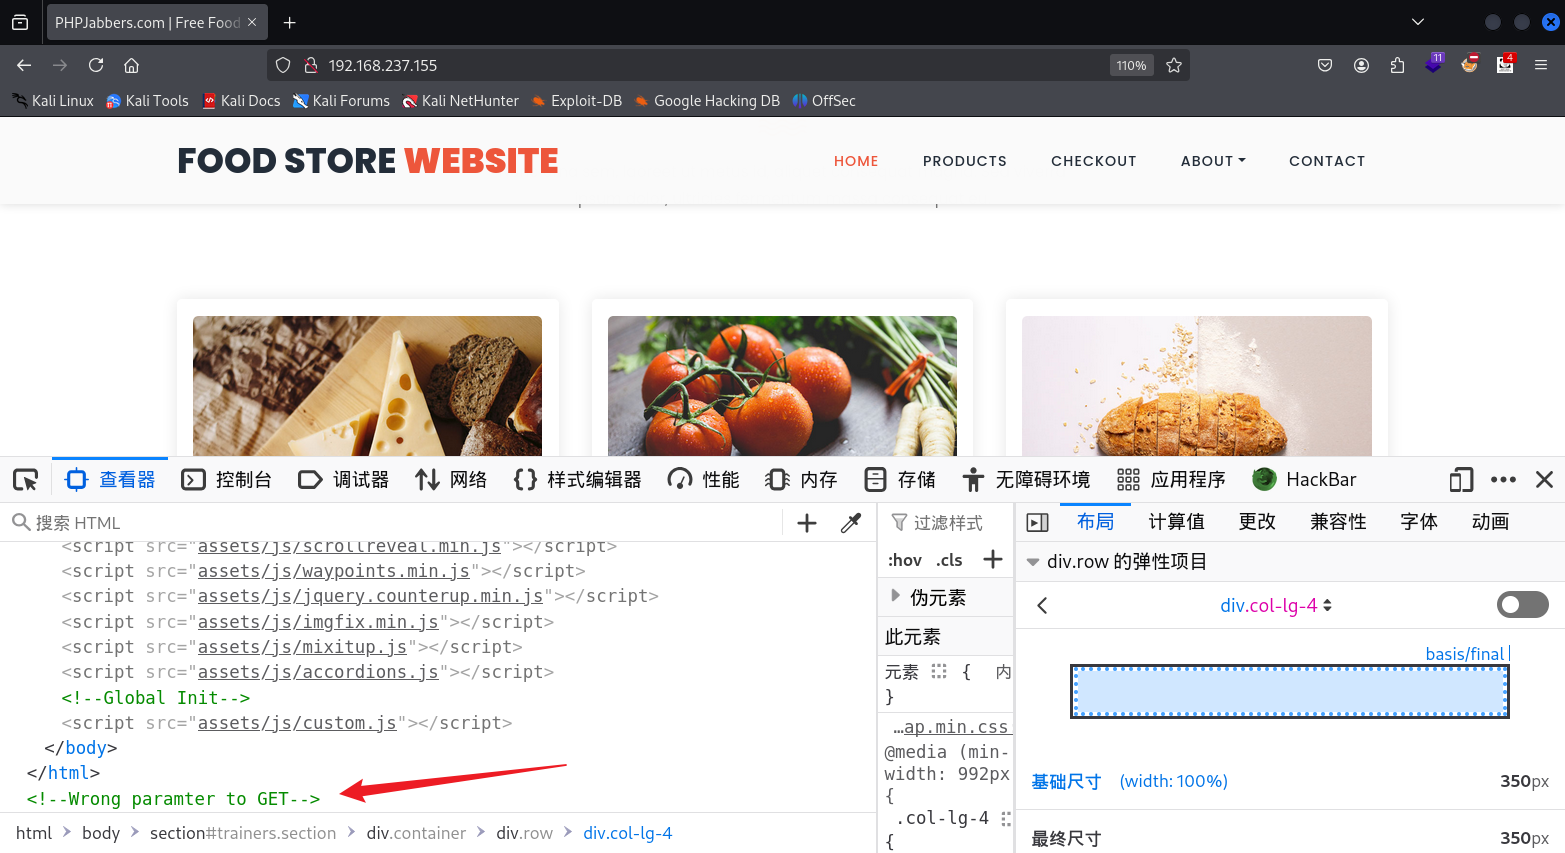Add a new CSS rule with plus

tap(993, 560)
